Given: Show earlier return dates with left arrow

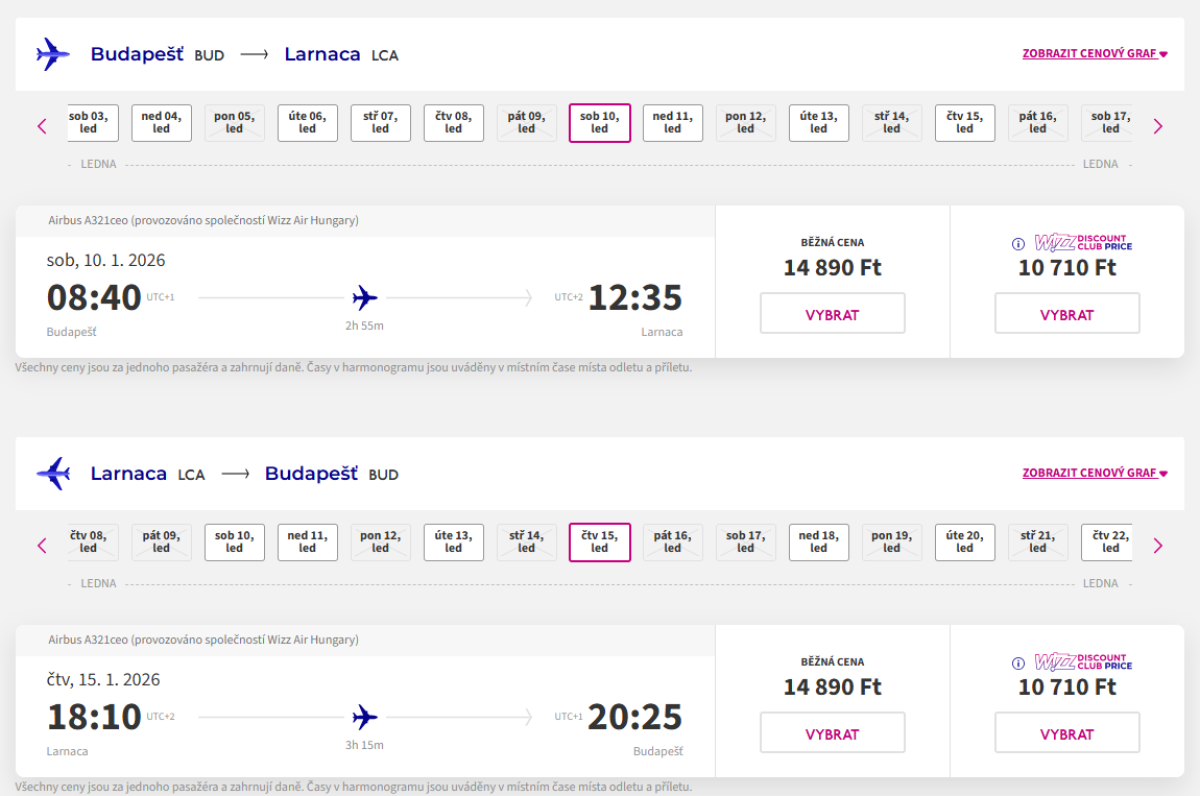Looking at the screenshot, I should point(42,545).
